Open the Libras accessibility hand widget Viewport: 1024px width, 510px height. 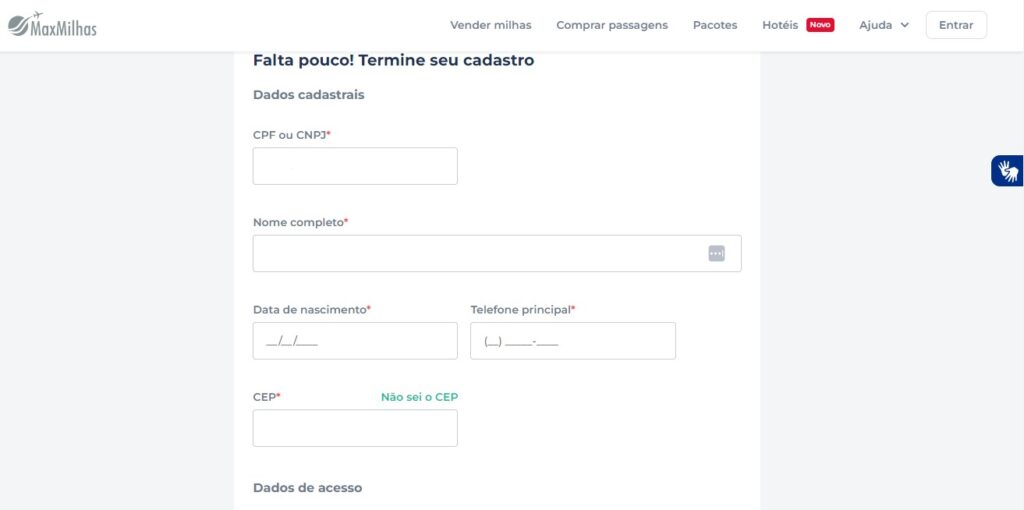click(1007, 171)
